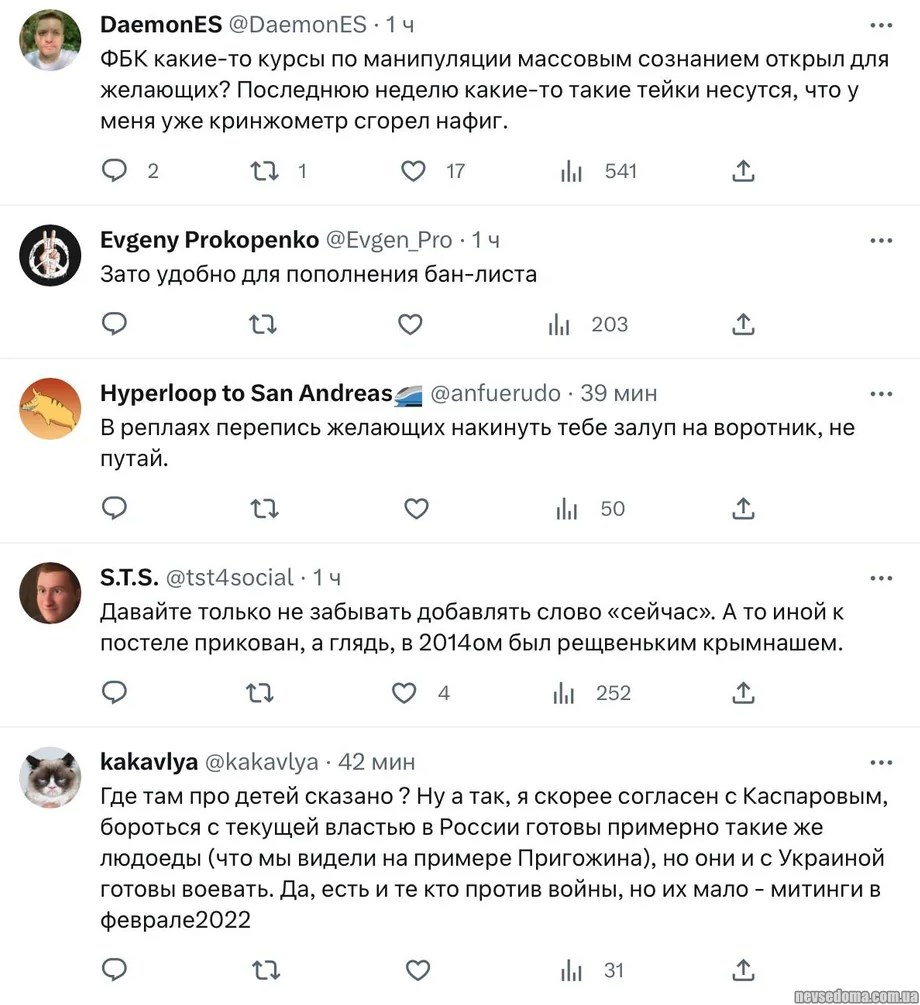Viewport: 920px width, 1005px height.
Task: Open the kakavlya profile name link
Action: click(x=148, y=762)
